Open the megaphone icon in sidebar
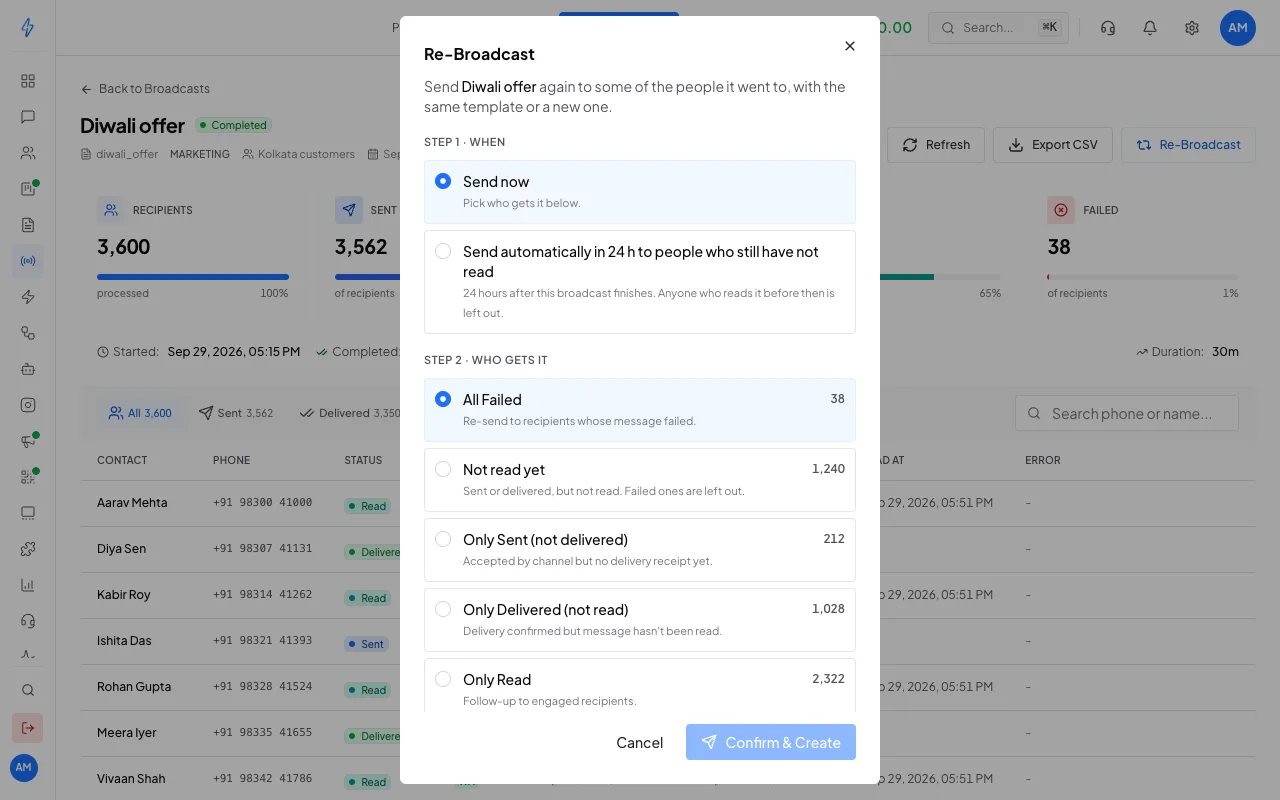1280x800 pixels. 28,441
